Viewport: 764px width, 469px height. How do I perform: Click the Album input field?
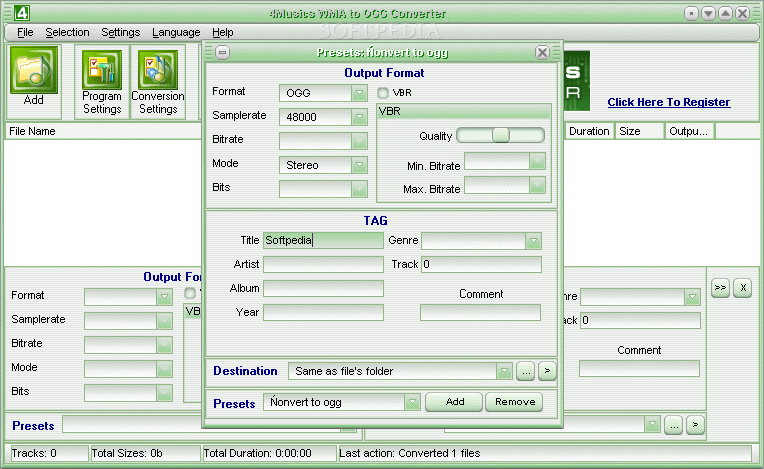[323, 288]
